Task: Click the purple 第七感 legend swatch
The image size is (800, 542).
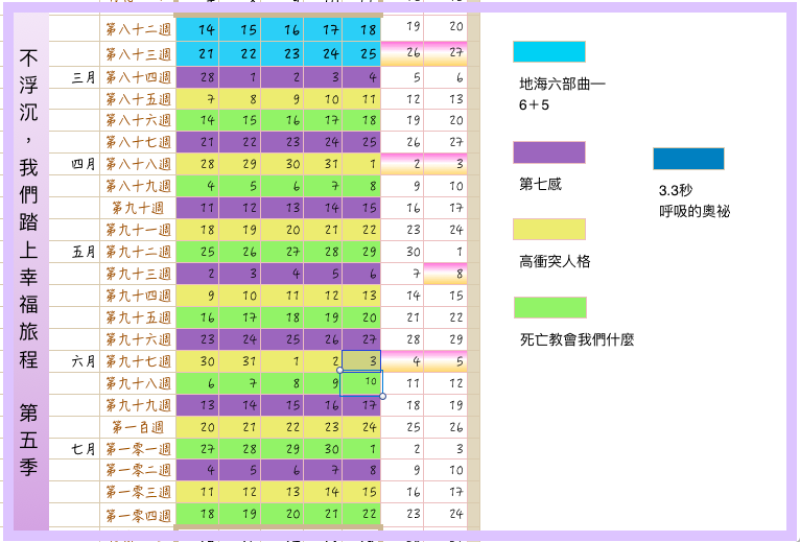Action: click(x=549, y=153)
